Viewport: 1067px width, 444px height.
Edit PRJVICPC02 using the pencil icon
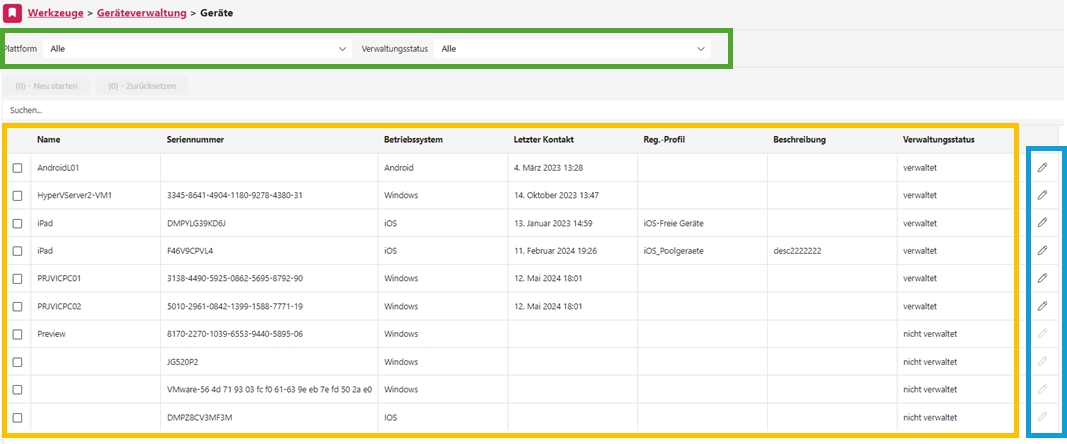point(1042,305)
